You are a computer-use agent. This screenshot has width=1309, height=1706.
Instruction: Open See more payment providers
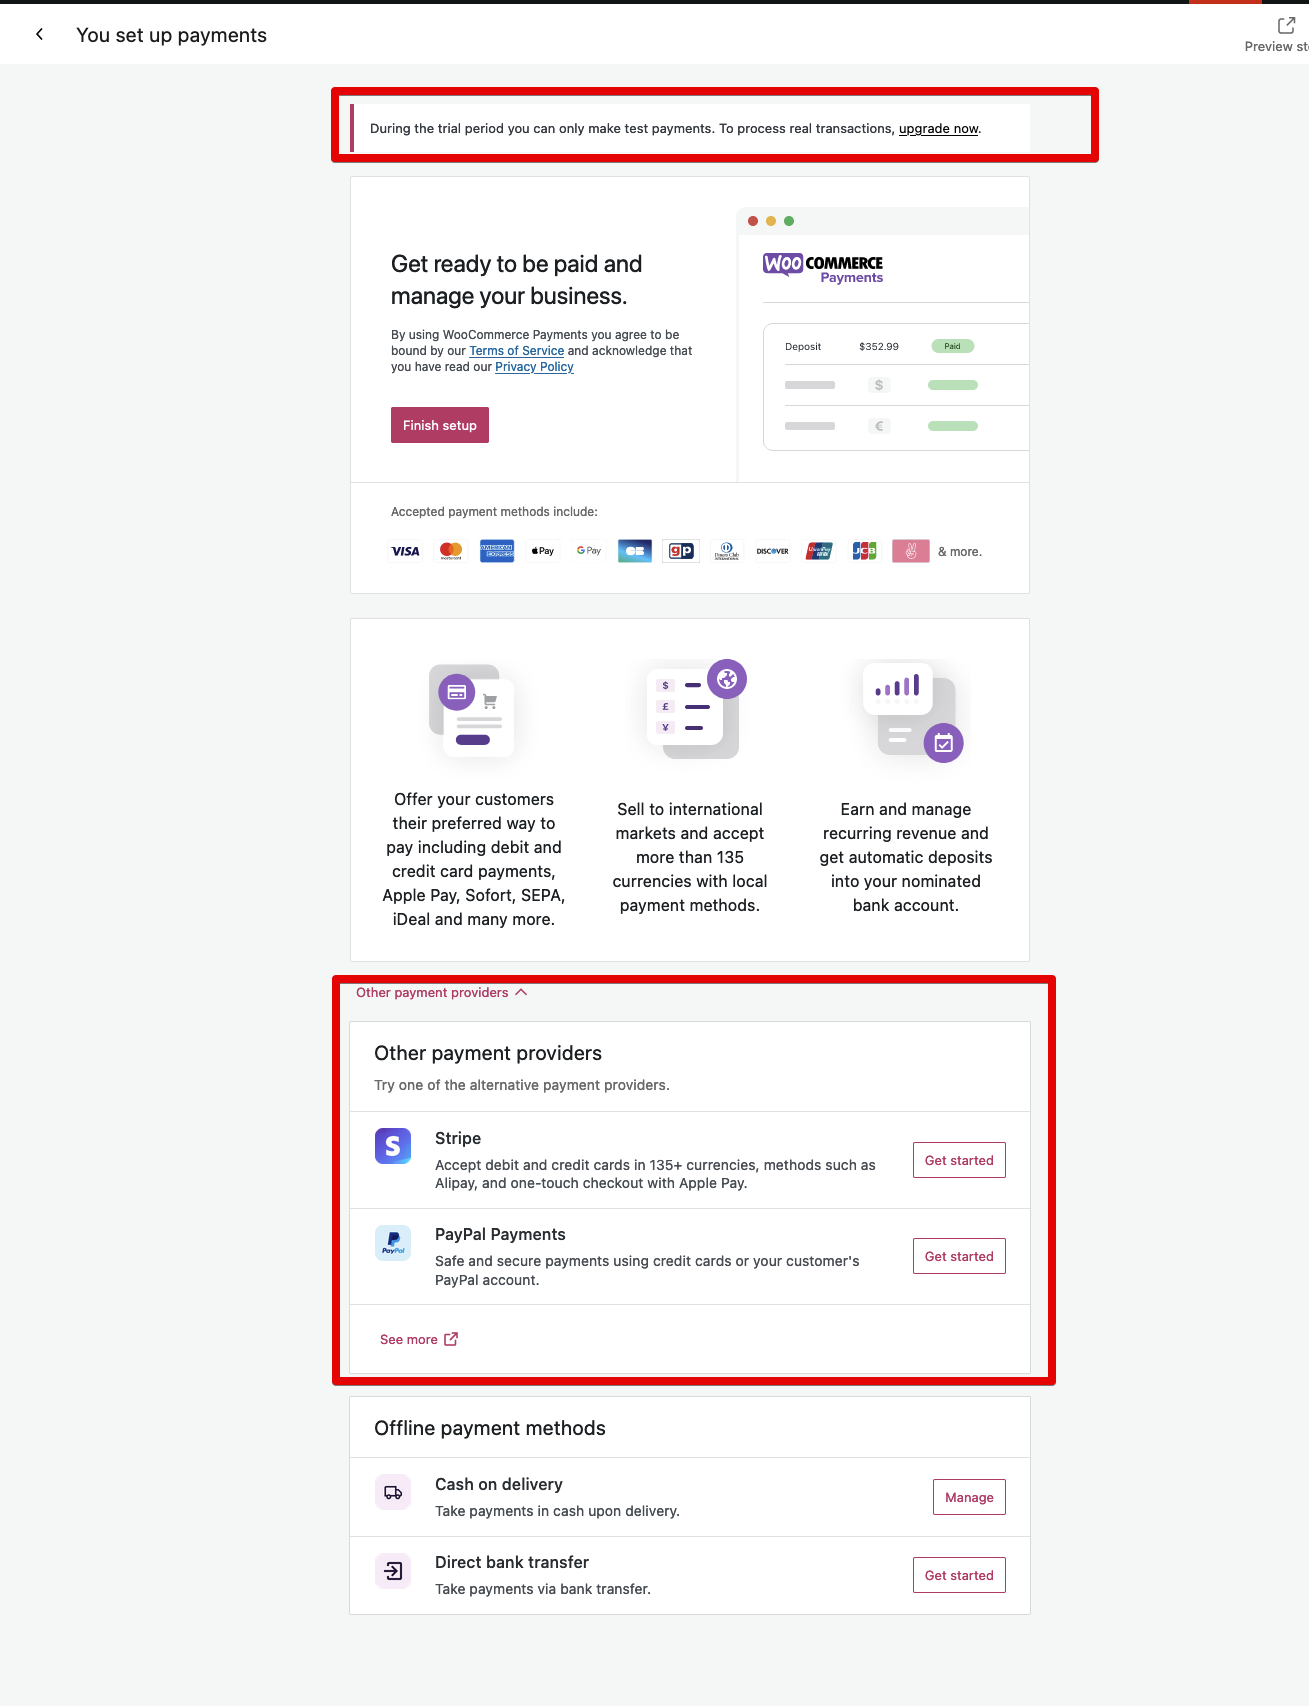tap(418, 1339)
